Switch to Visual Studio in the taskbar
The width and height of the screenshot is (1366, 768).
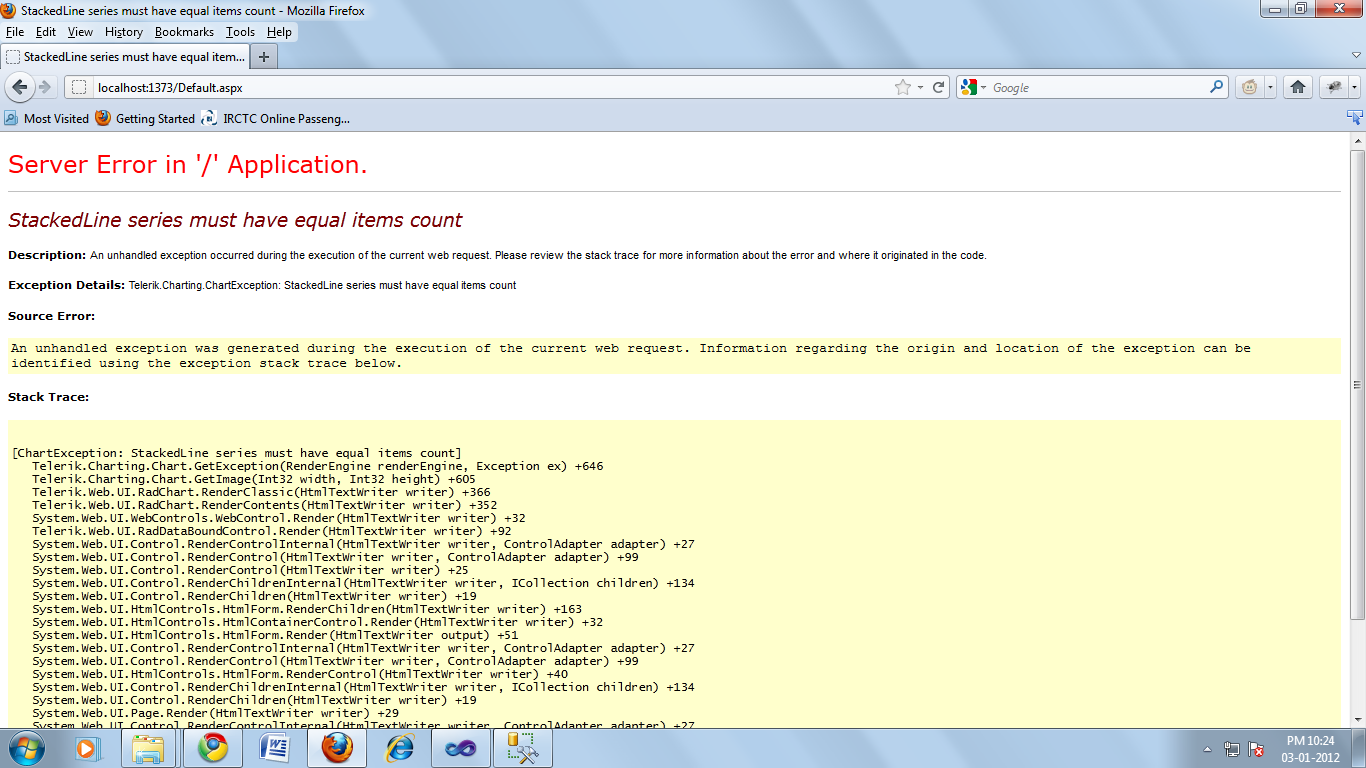coord(460,748)
